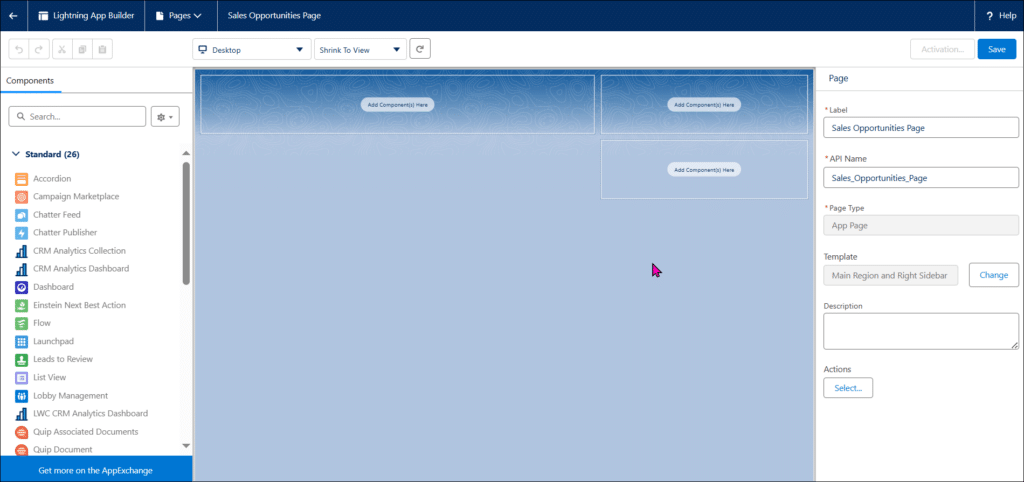Image resolution: width=1024 pixels, height=482 pixels.
Task: Select the Campaign Marketplace component icon
Action: 22,197
